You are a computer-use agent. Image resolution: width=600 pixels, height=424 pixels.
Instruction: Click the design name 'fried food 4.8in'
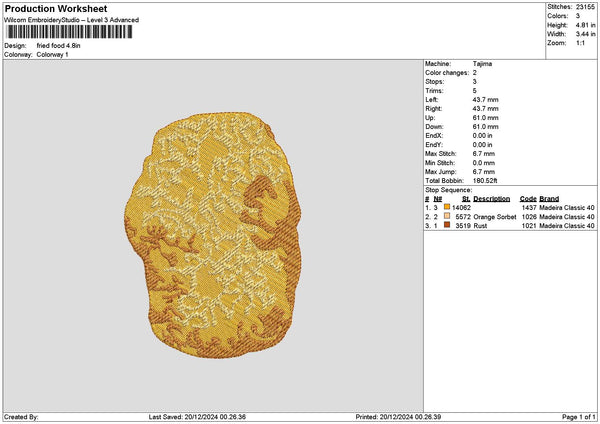point(59,46)
